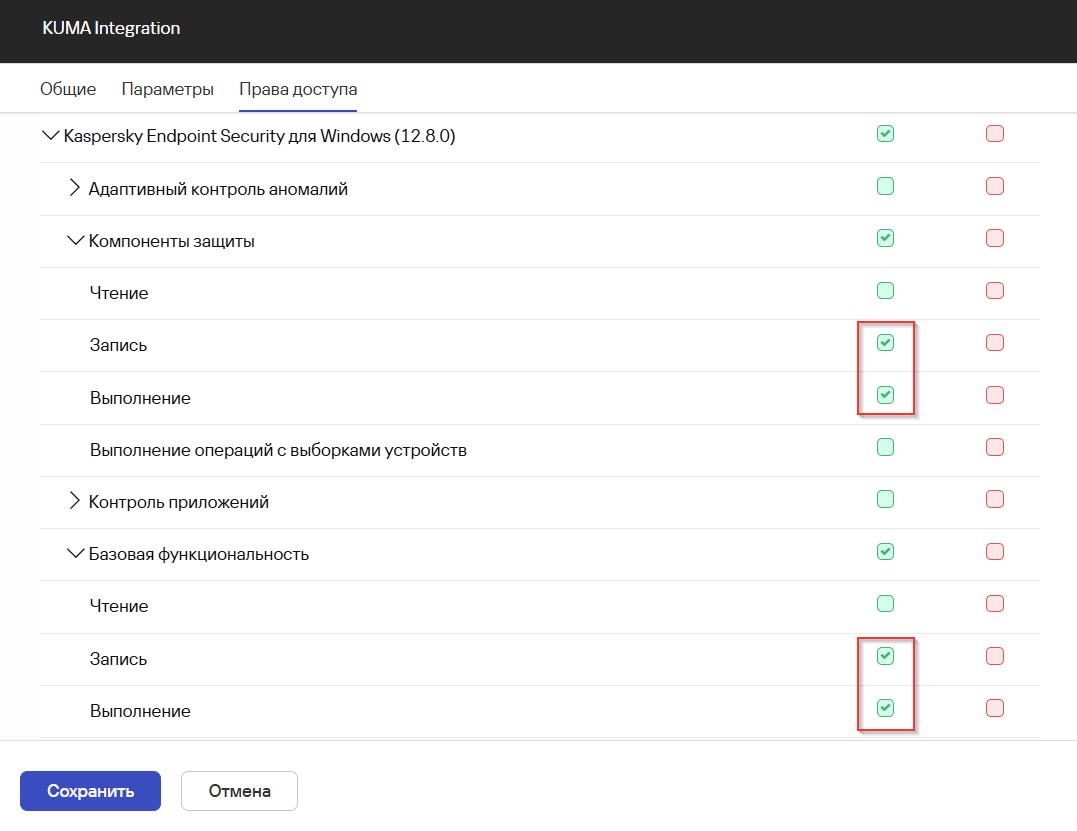Check red checkbox for Компоненты защиты
The image size is (1077, 831).
[x=995, y=238]
